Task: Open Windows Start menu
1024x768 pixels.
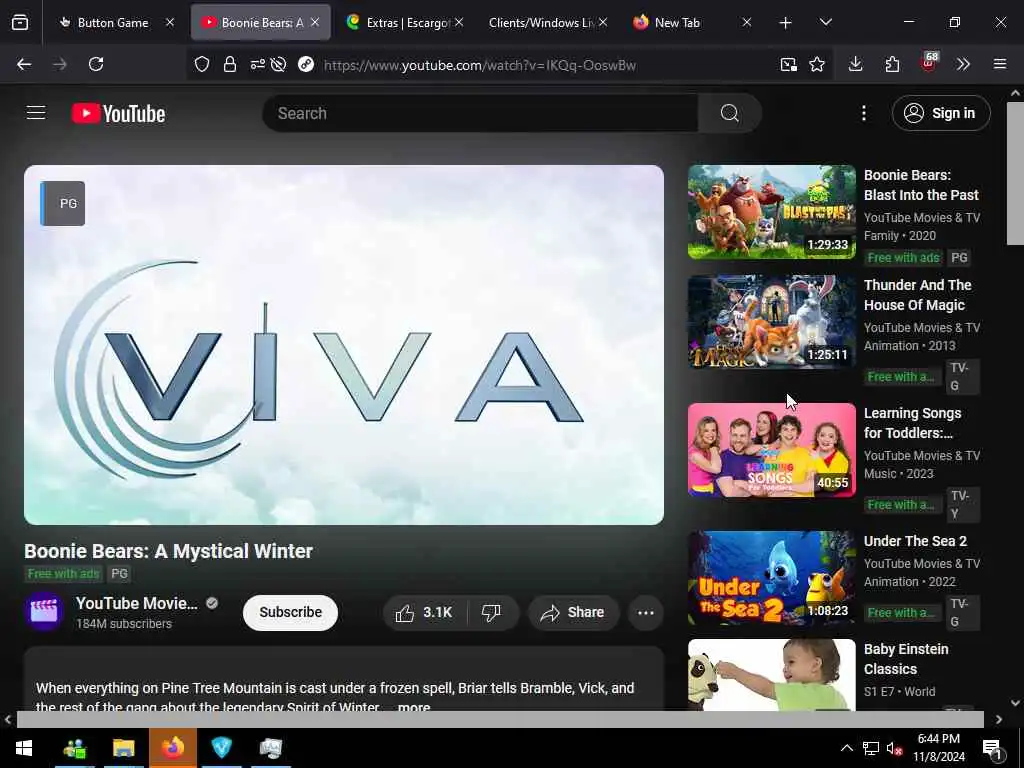Action: click(x=24, y=748)
